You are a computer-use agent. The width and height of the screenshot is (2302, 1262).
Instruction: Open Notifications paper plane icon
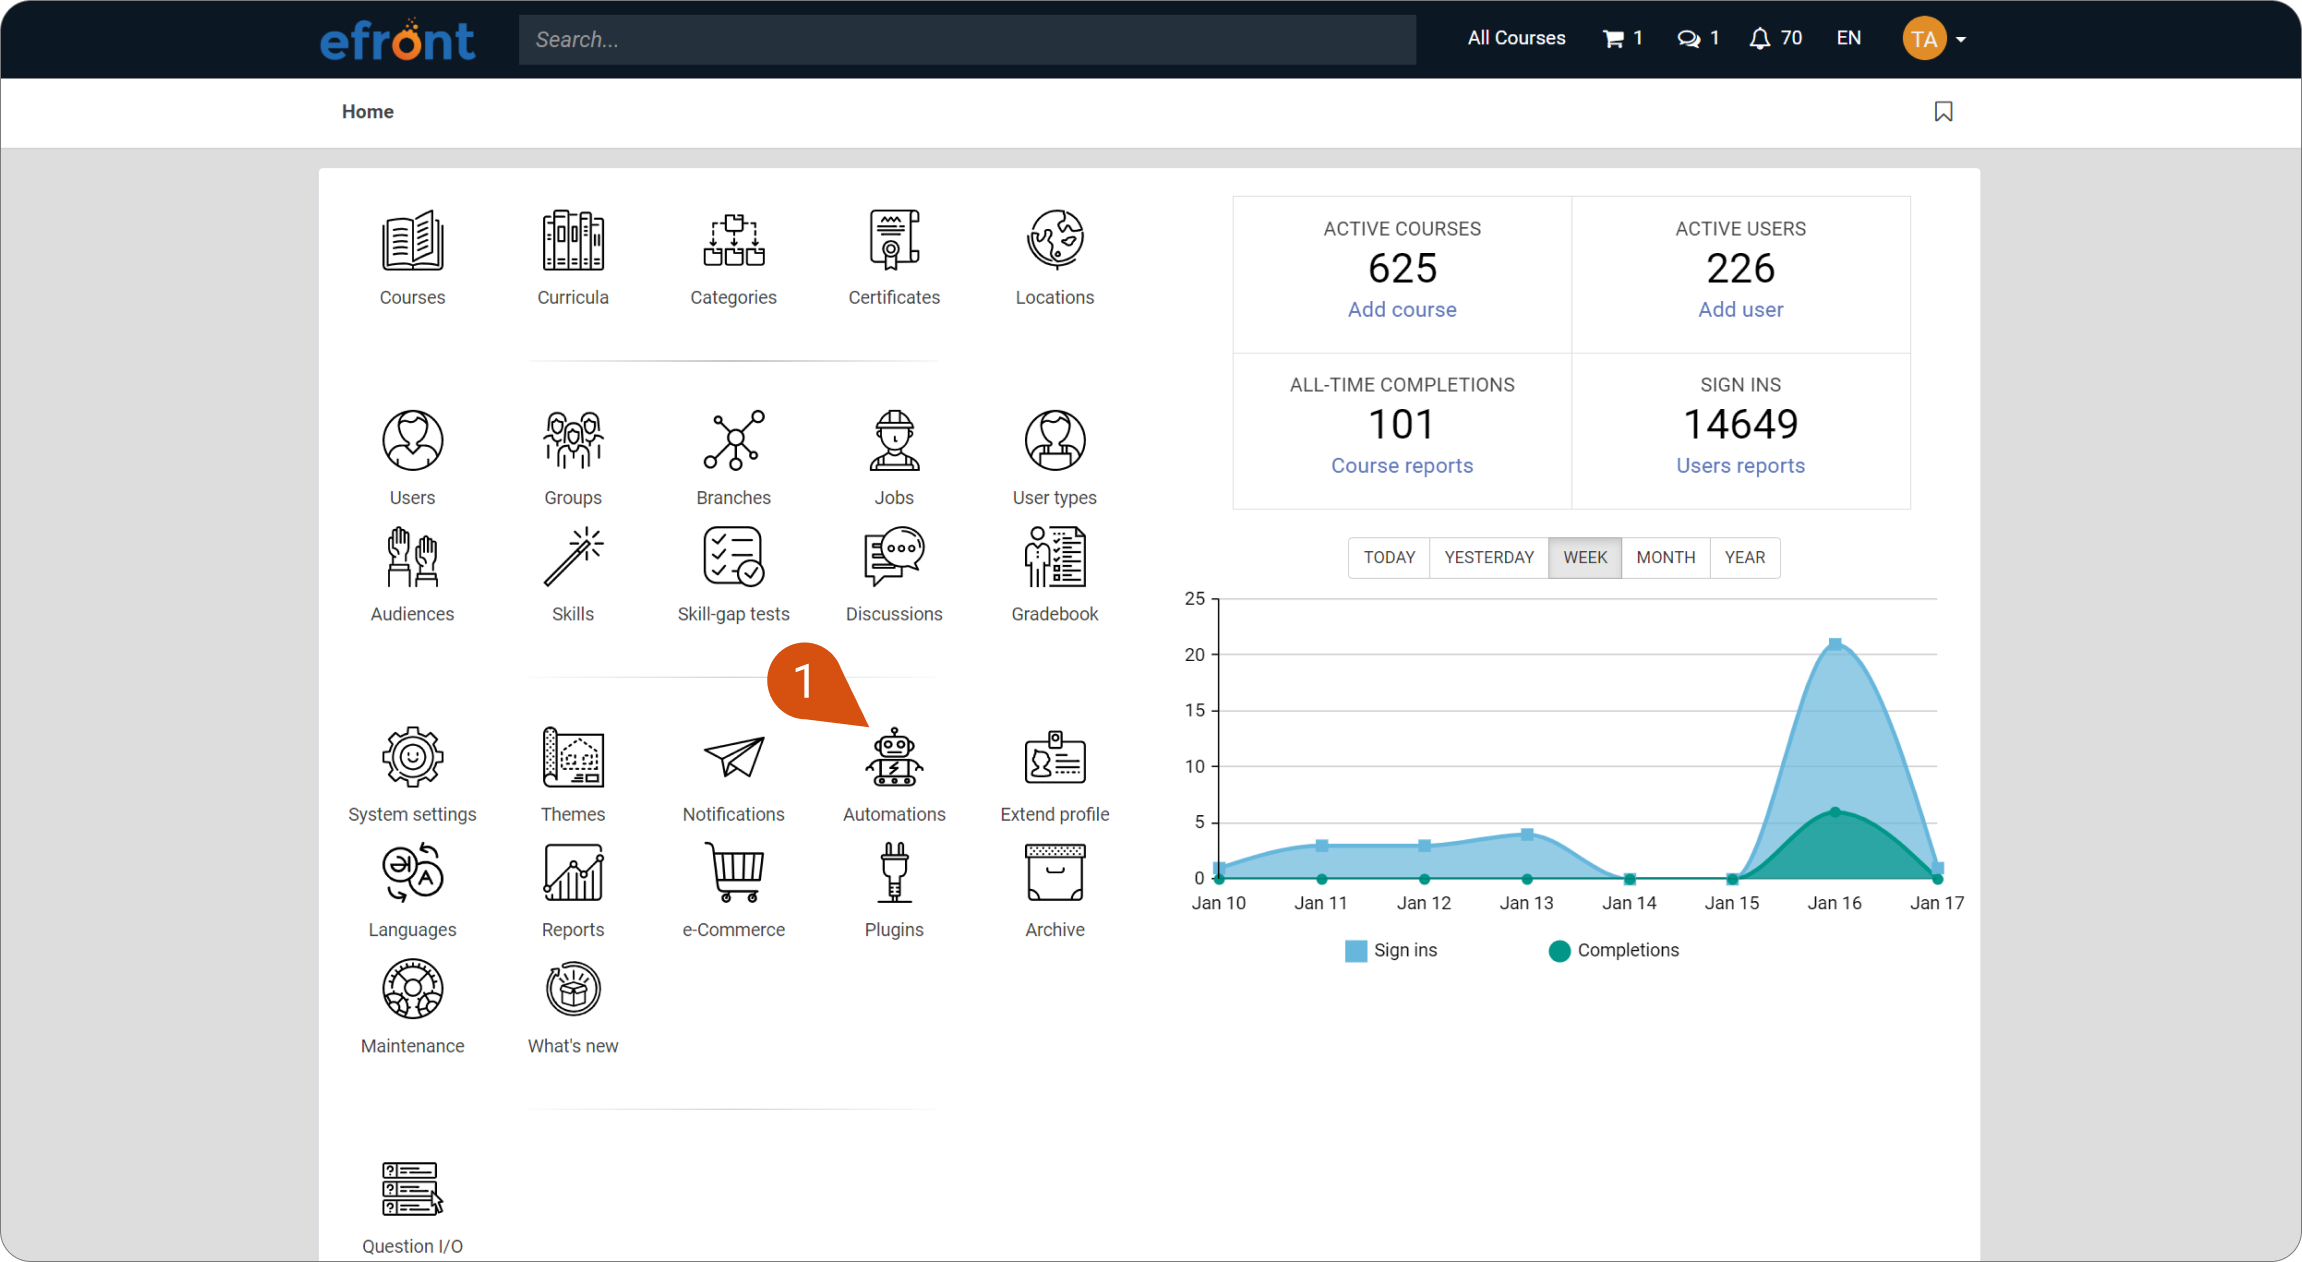click(x=733, y=757)
